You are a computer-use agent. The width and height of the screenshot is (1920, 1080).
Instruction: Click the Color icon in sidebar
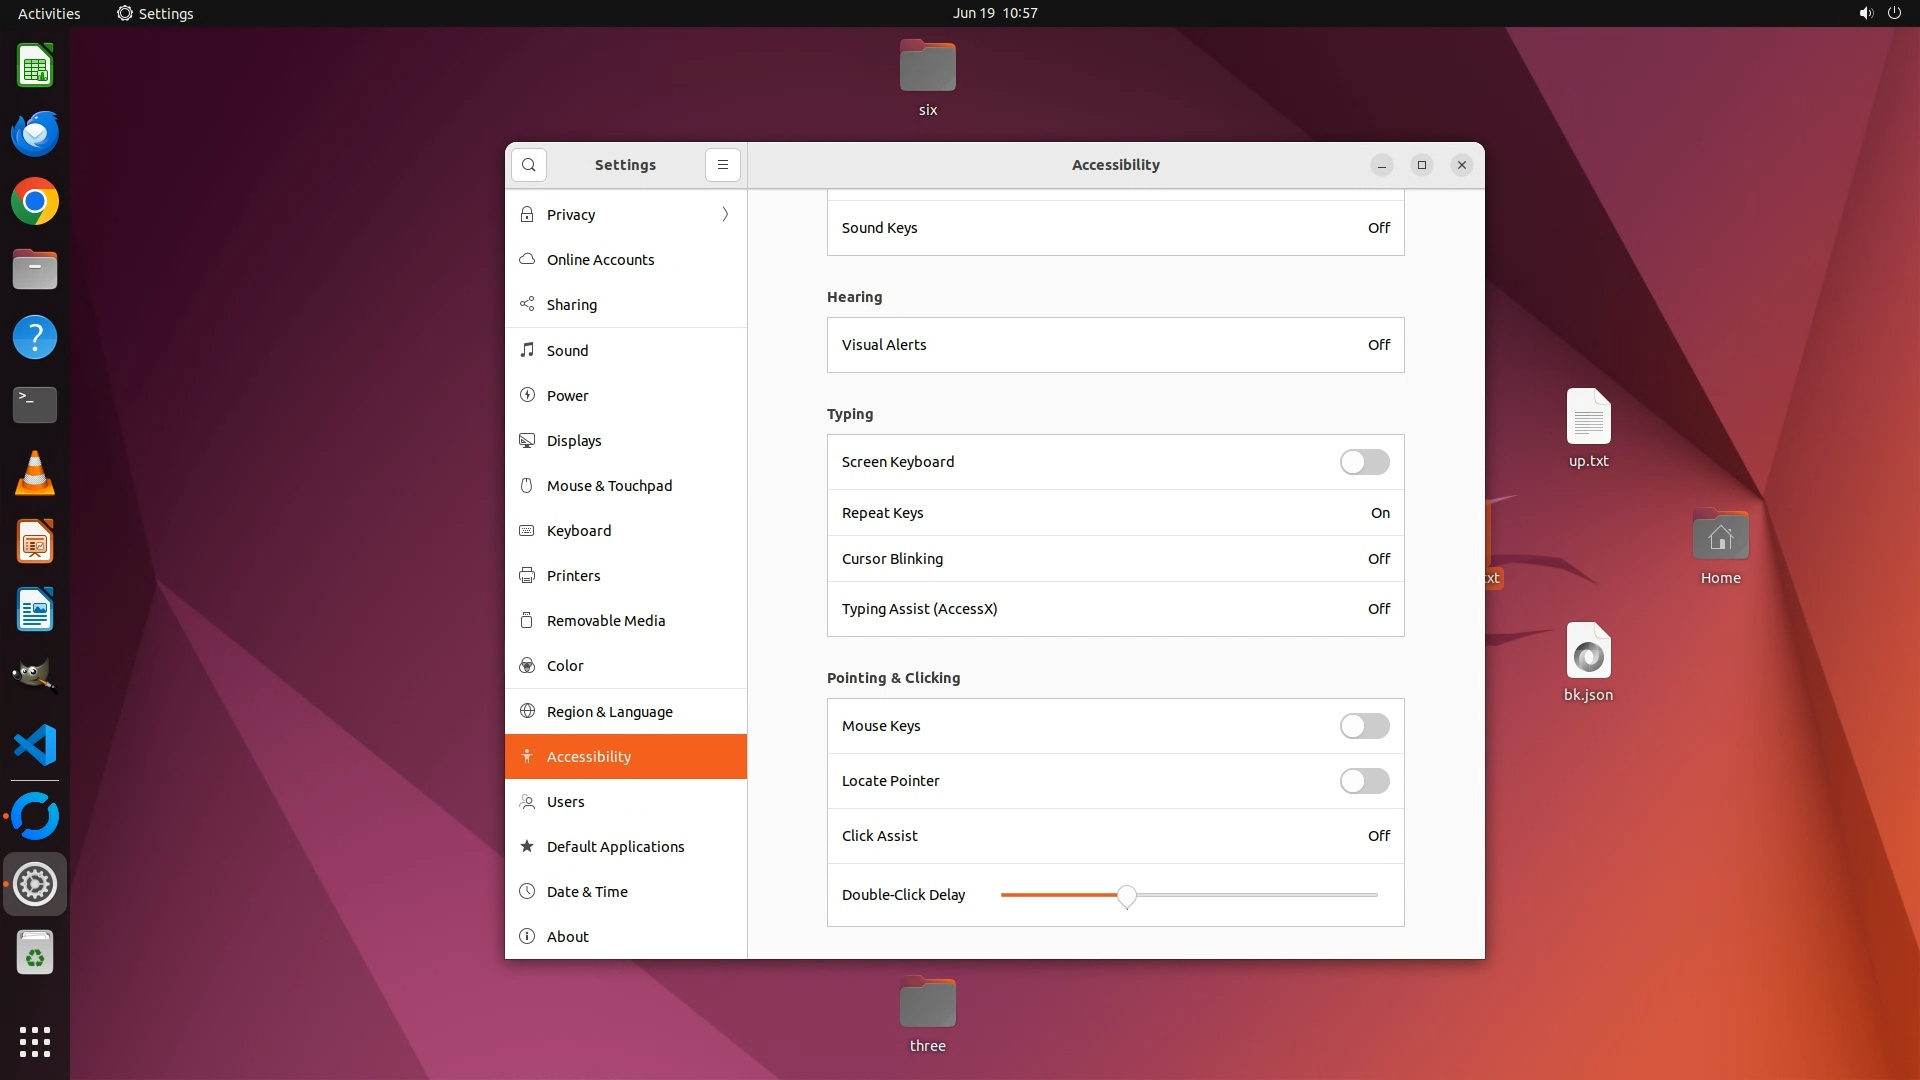[x=527, y=666]
